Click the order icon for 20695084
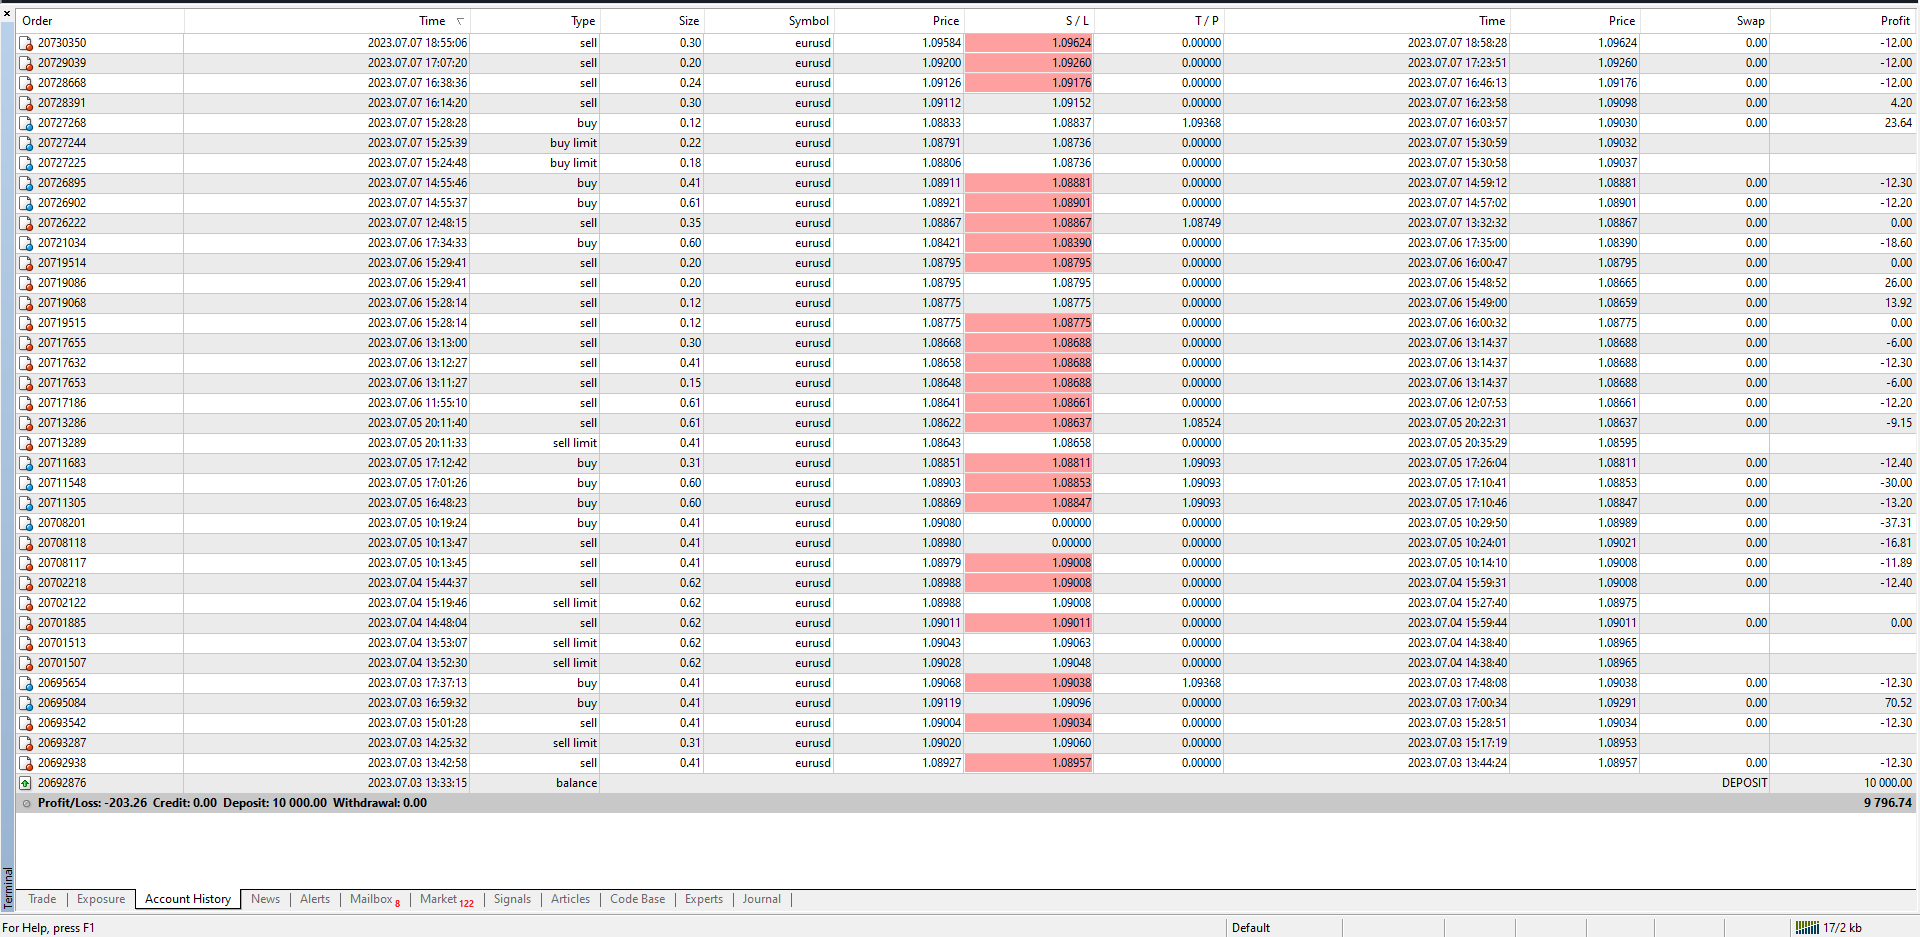 (x=26, y=703)
